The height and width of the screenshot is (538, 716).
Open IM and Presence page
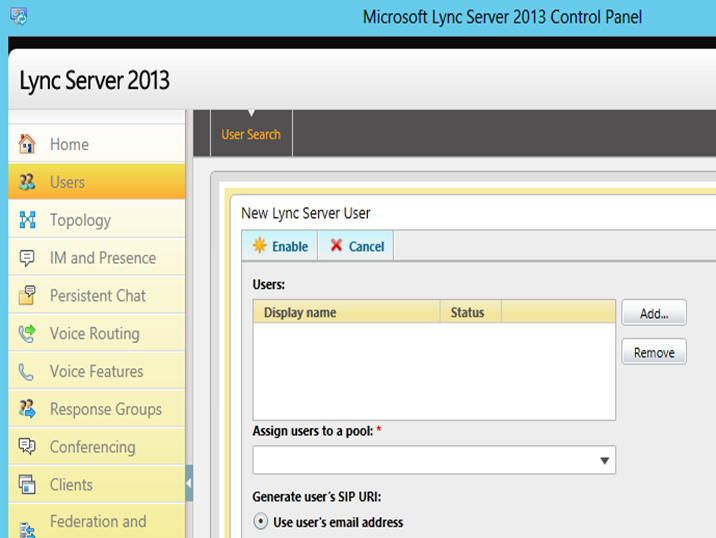97,258
